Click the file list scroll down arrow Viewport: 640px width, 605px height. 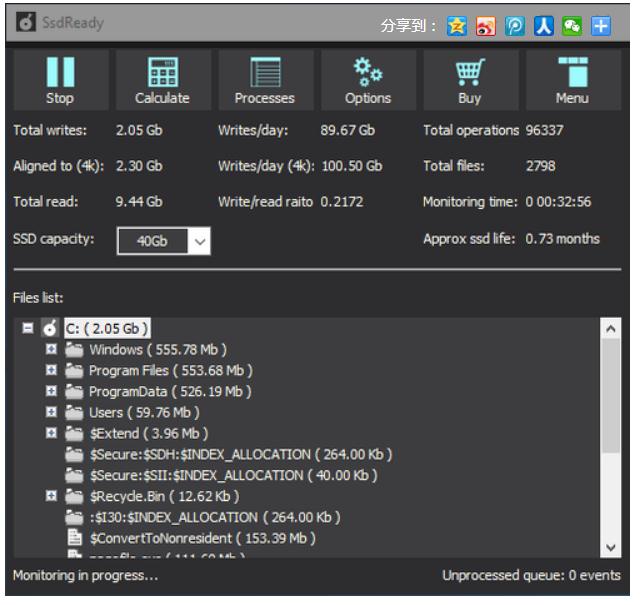[x=611, y=547]
